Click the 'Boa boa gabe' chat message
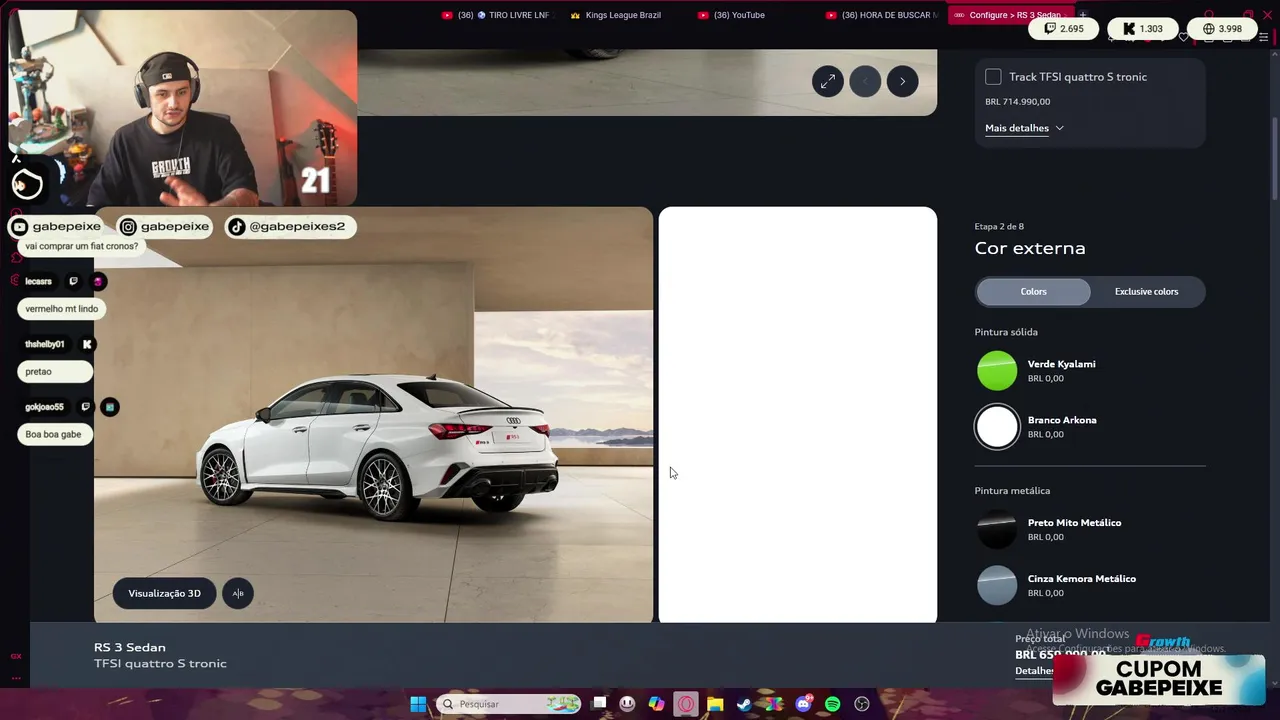 54,435
